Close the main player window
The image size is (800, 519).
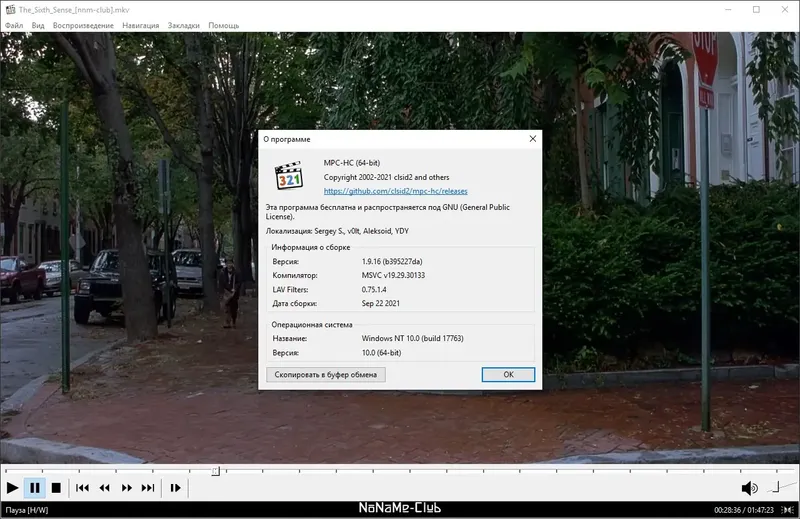coord(785,9)
